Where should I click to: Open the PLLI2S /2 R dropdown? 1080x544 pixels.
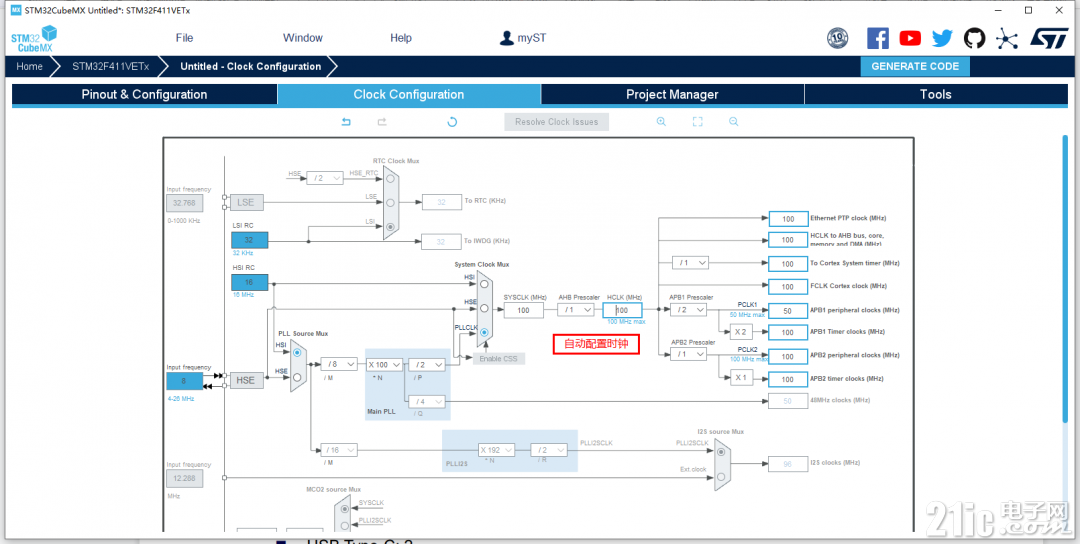(549, 450)
